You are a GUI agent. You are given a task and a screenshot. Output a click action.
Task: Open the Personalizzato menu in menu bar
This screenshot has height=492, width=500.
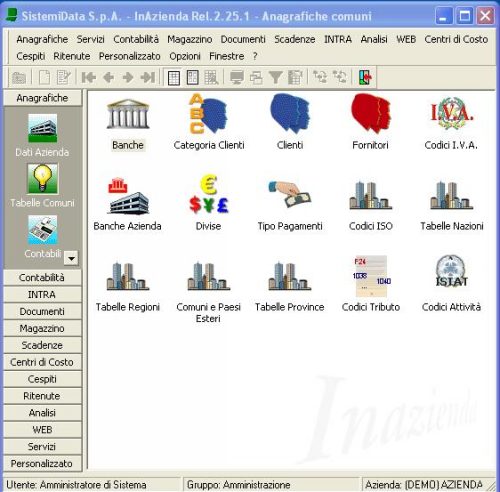[x=130, y=56]
